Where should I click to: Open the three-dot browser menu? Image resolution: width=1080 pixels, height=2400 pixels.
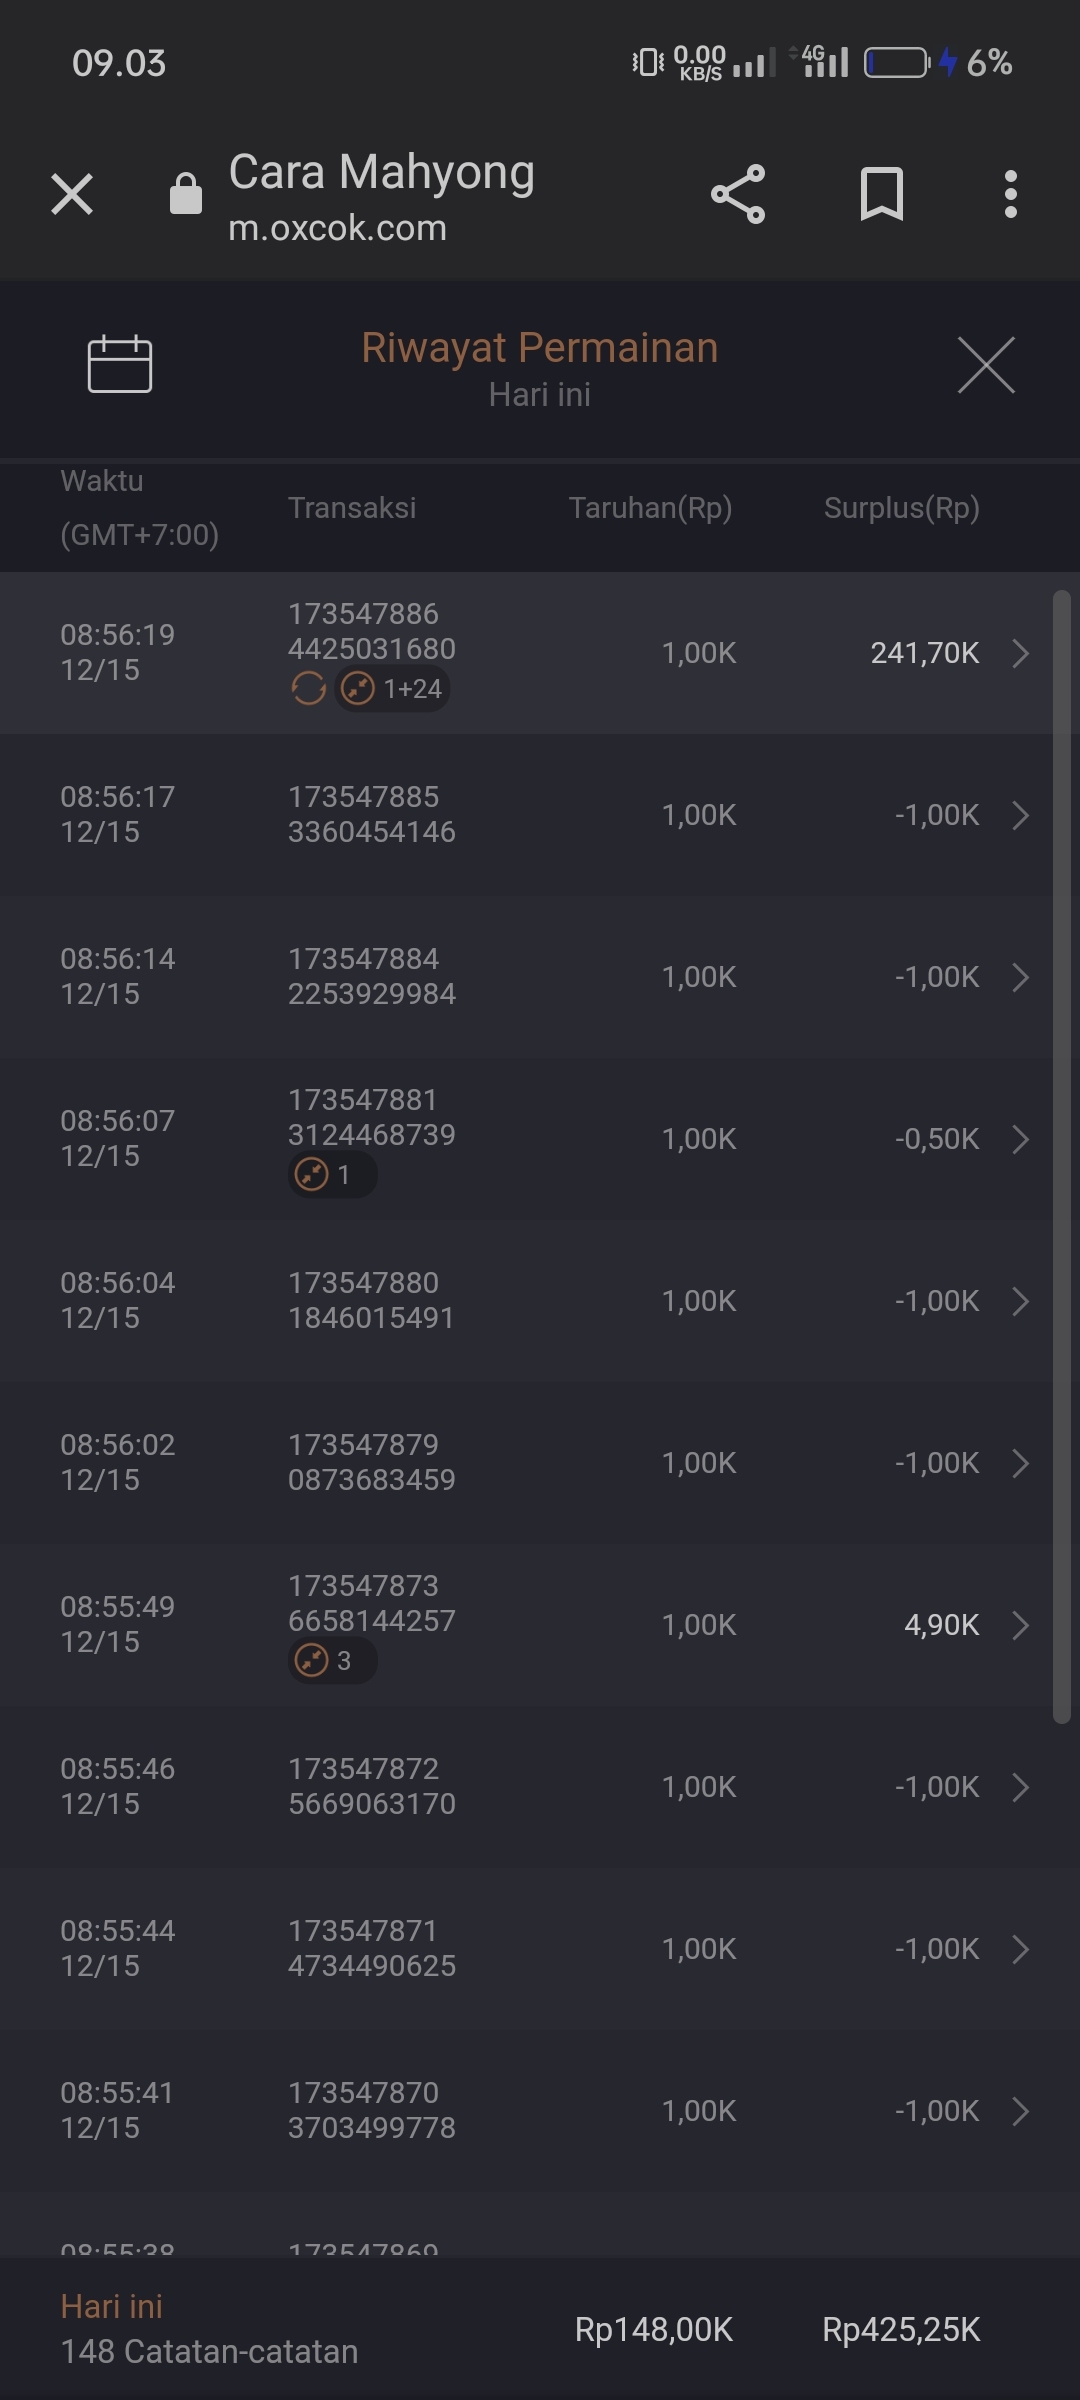pos(1011,194)
